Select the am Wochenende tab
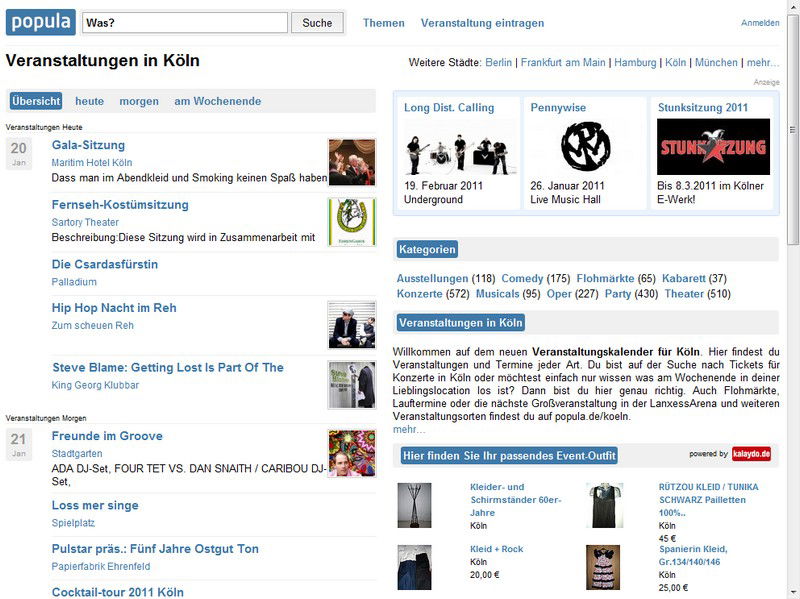The image size is (800, 599). 218,101
